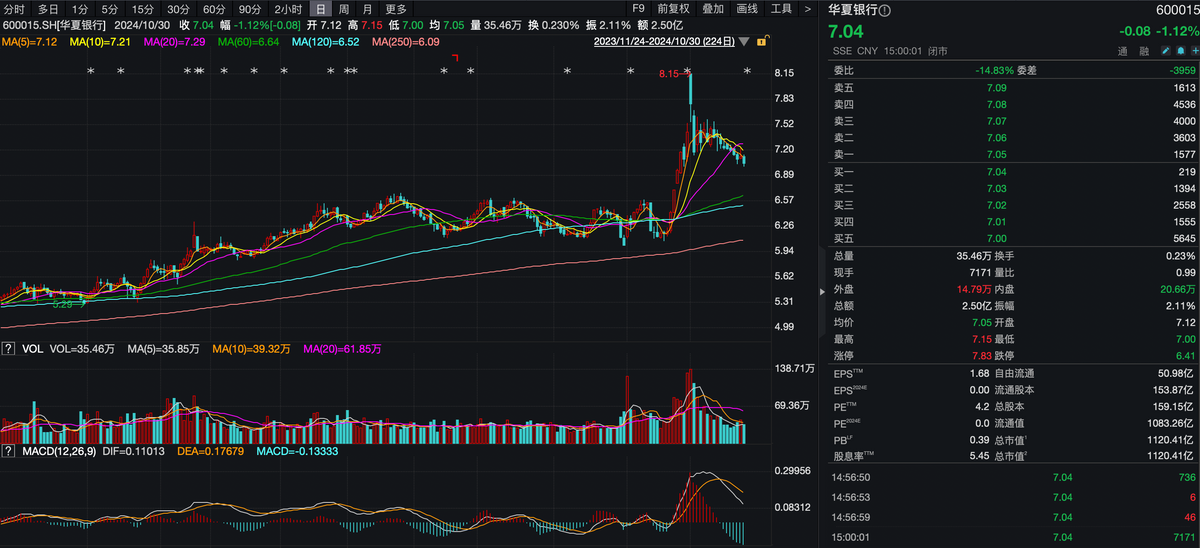The width and height of the screenshot is (1200, 548).
Task: Select the 1分 period tab
Action: tap(80, 8)
